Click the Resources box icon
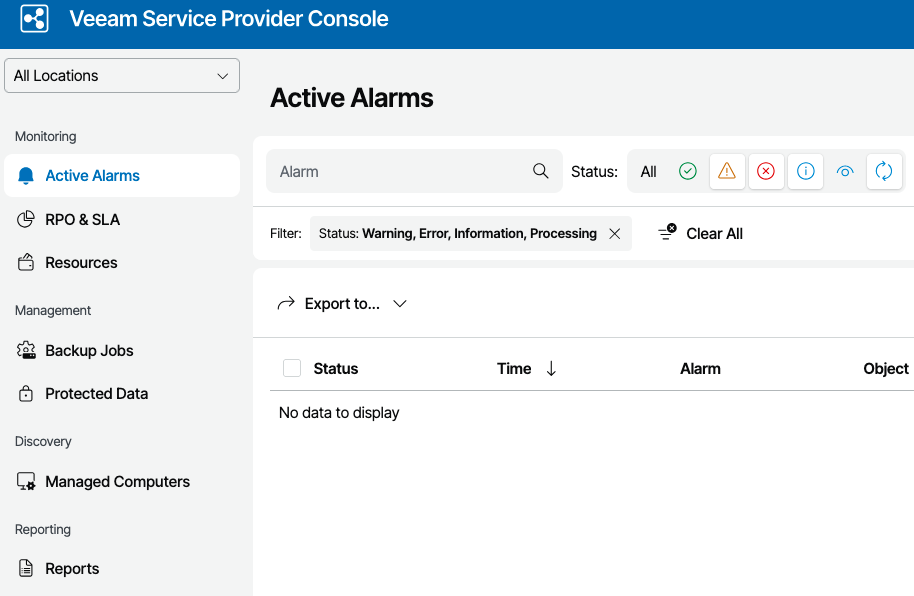 pyautogui.click(x=26, y=263)
